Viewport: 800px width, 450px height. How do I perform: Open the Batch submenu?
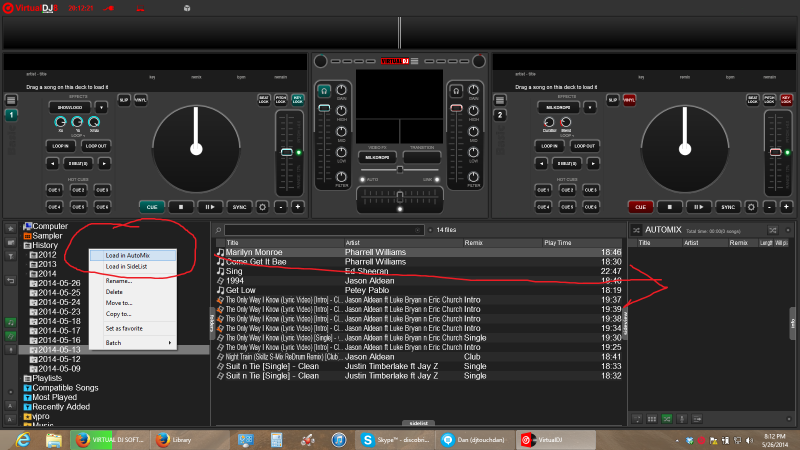133,343
